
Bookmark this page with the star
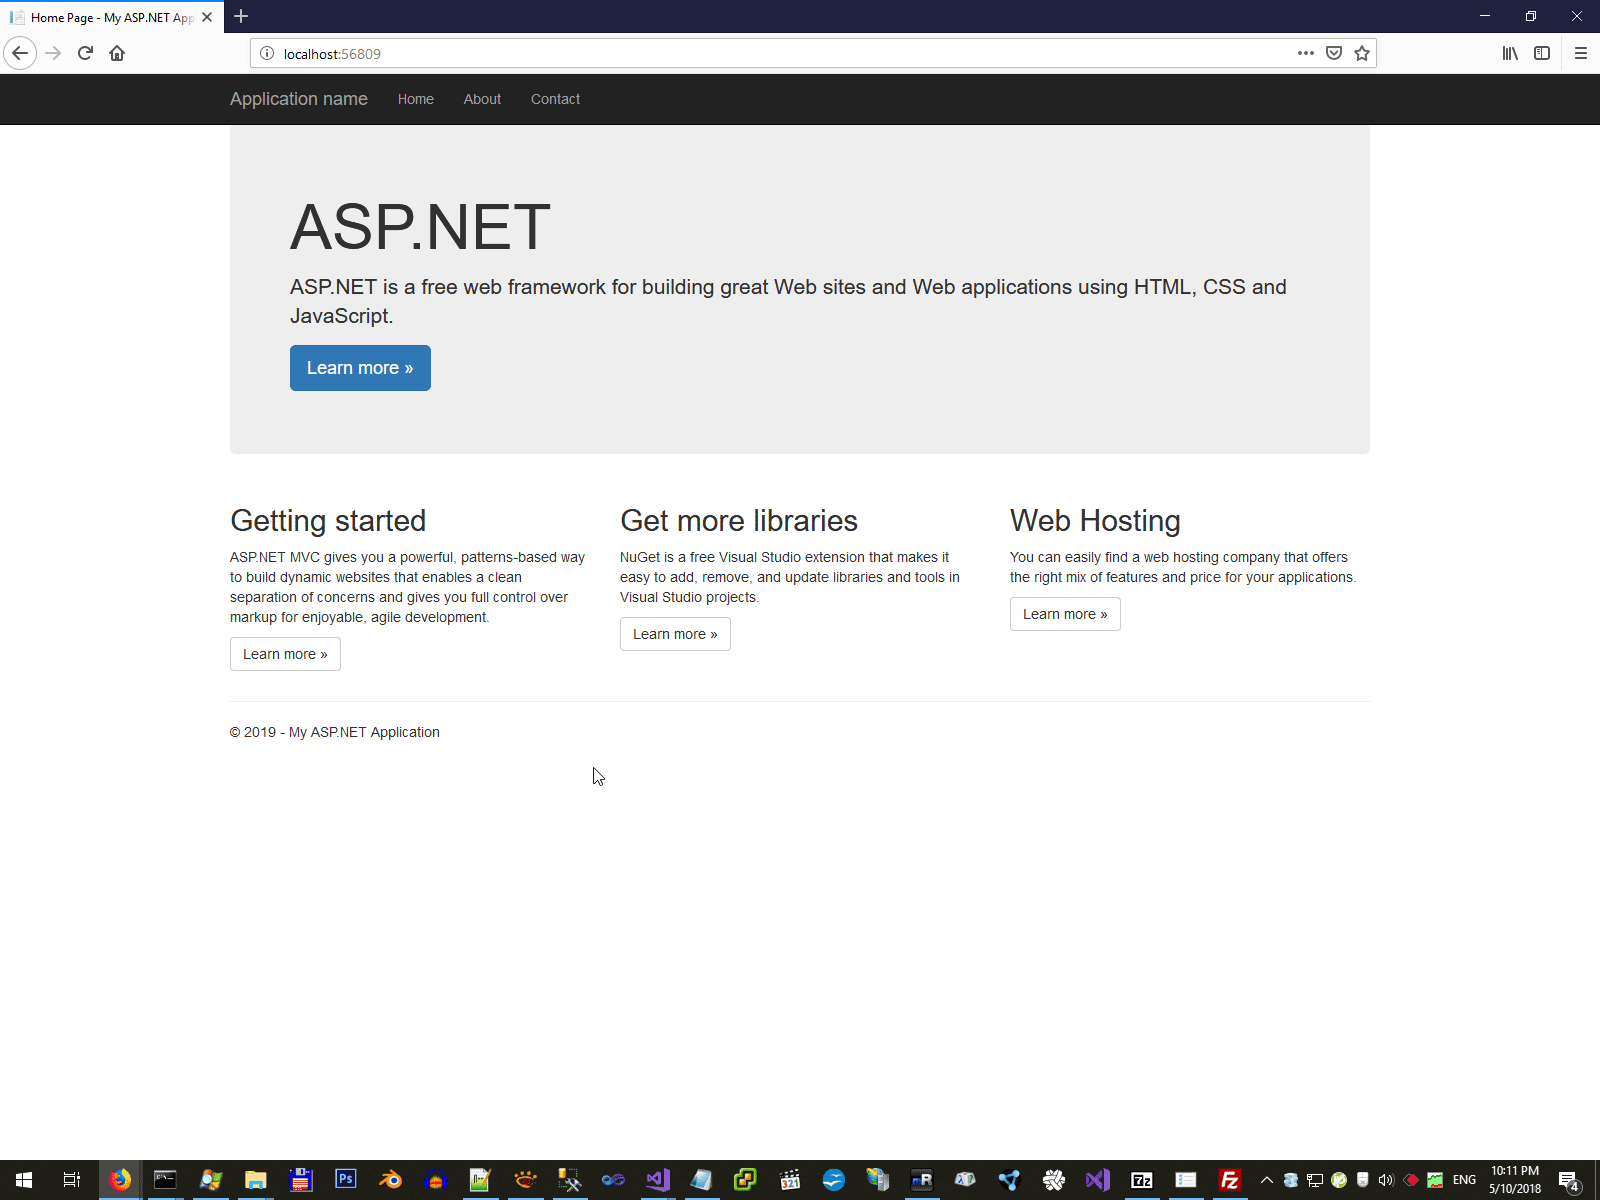[1362, 53]
